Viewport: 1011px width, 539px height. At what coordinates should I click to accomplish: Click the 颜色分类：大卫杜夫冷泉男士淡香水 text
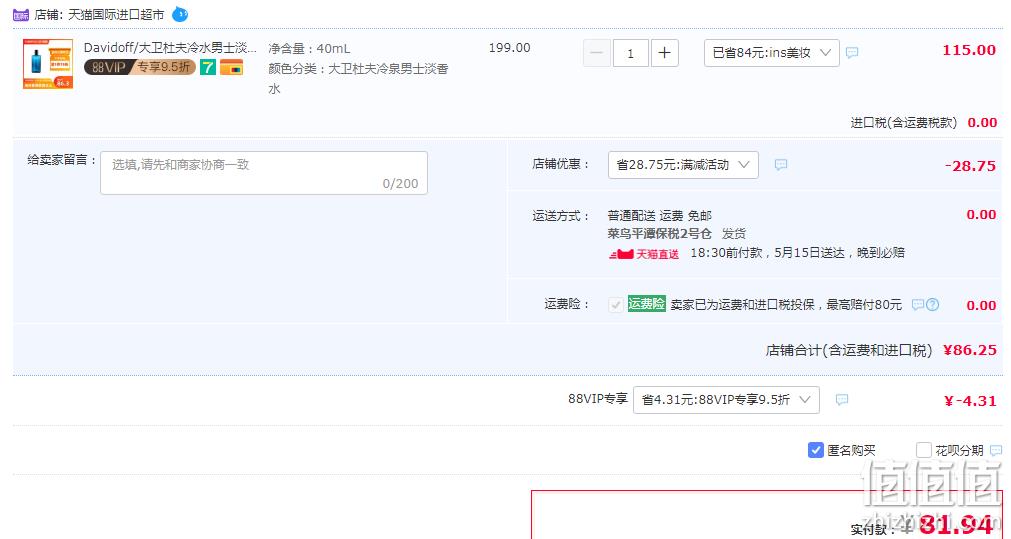358,78
